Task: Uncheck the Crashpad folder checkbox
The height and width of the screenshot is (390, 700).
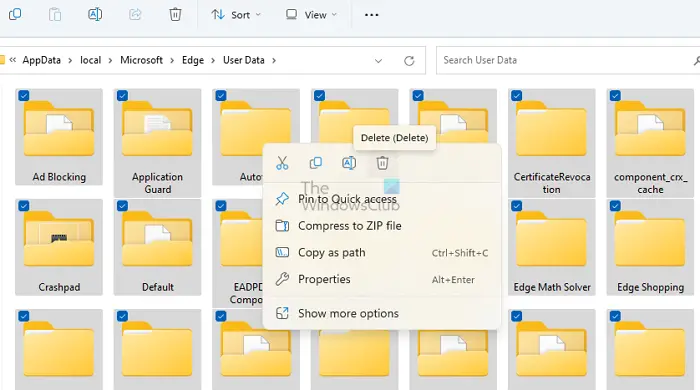Action: tap(24, 206)
